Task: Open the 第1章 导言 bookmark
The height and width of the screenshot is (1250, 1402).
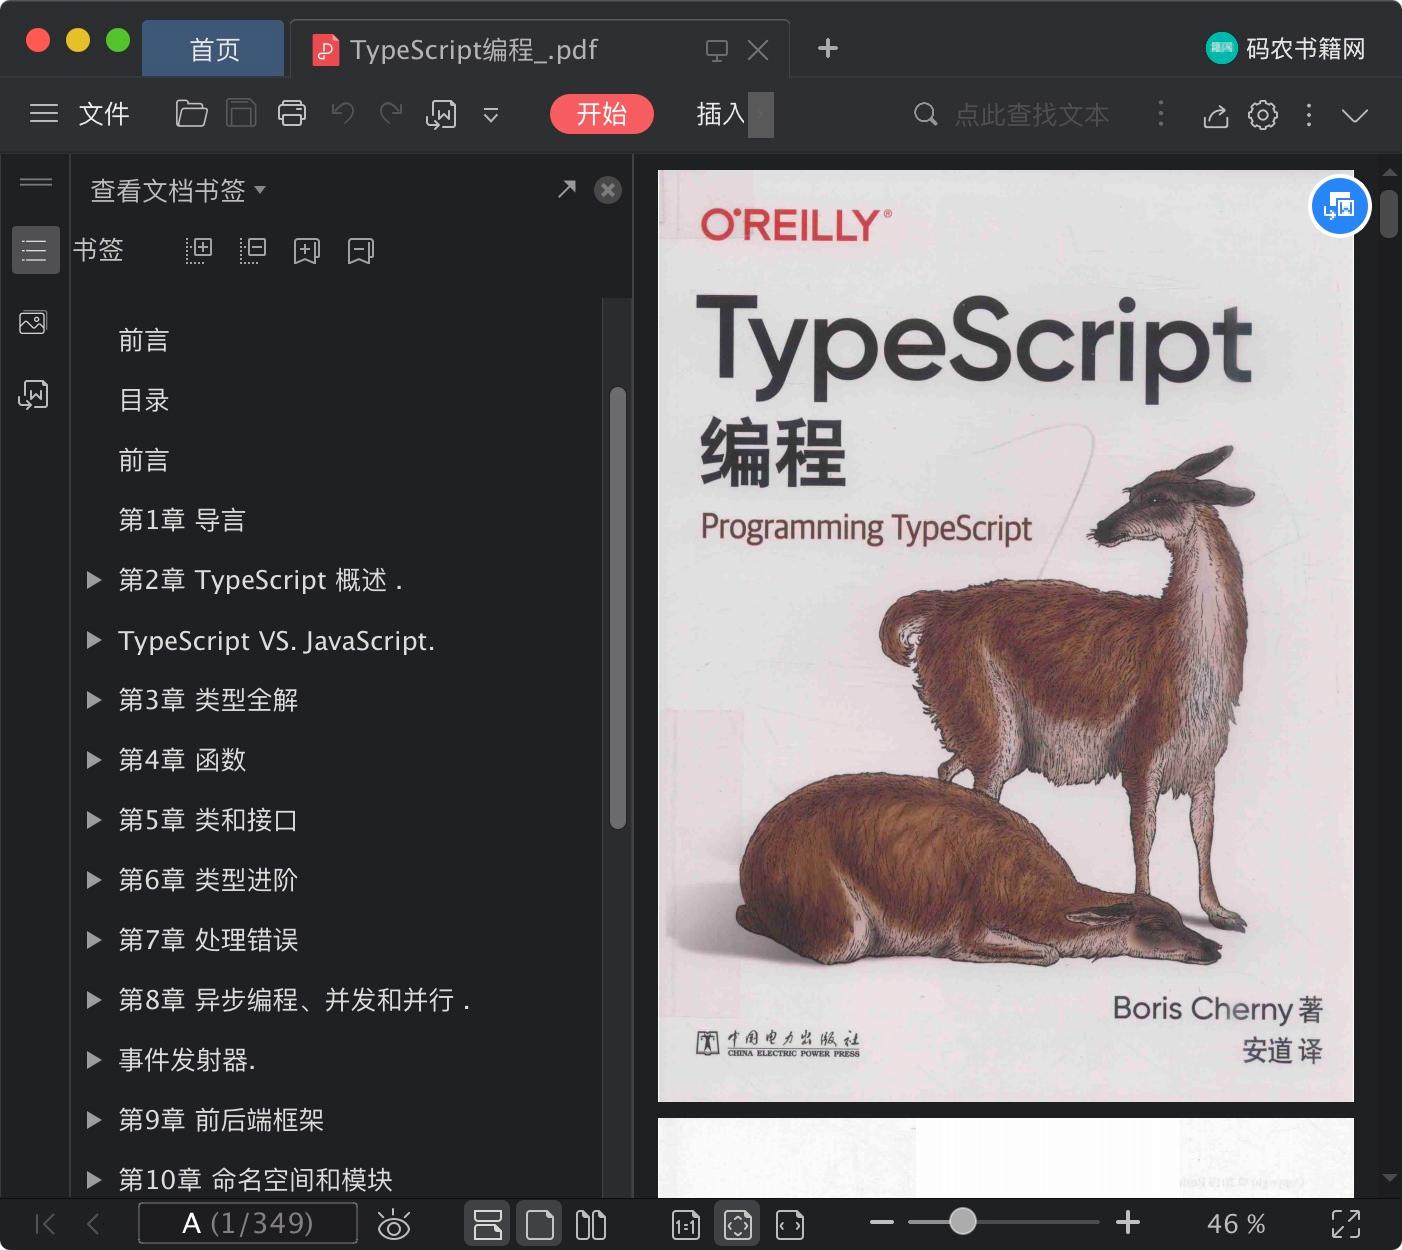Action: [x=182, y=520]
